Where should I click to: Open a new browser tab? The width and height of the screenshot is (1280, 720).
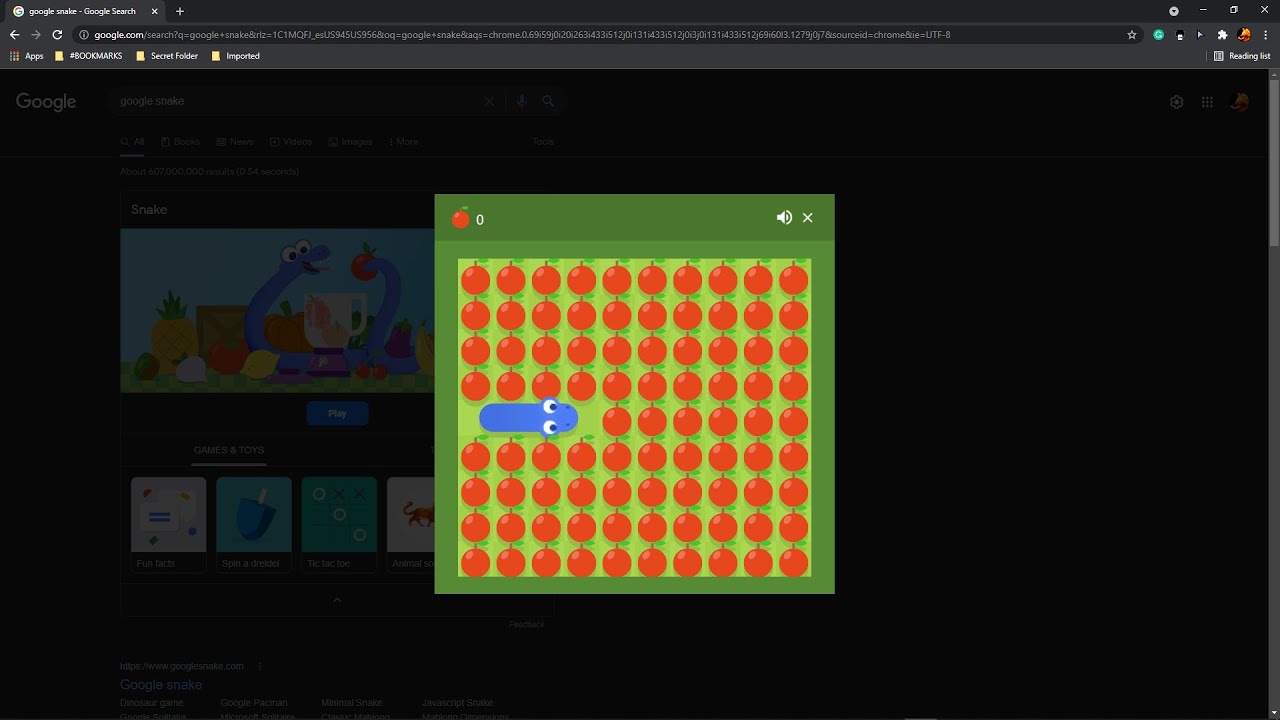(x=180, y=11)
